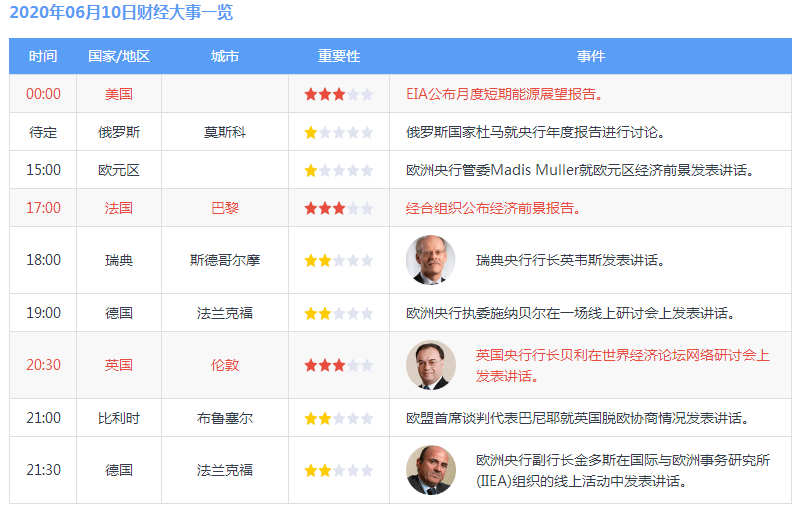This screenshot has width=804, height=512.
Task: Click the 时间 column header
Action: tap(43, 56)
